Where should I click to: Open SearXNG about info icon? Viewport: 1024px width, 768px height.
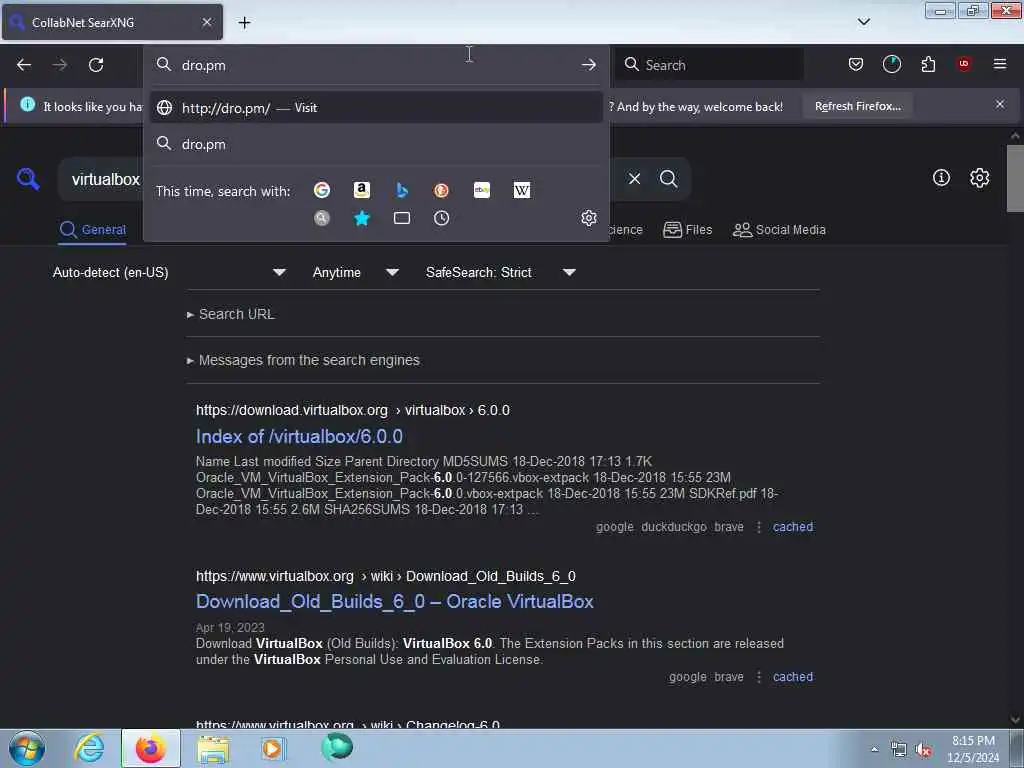point(941,178)
